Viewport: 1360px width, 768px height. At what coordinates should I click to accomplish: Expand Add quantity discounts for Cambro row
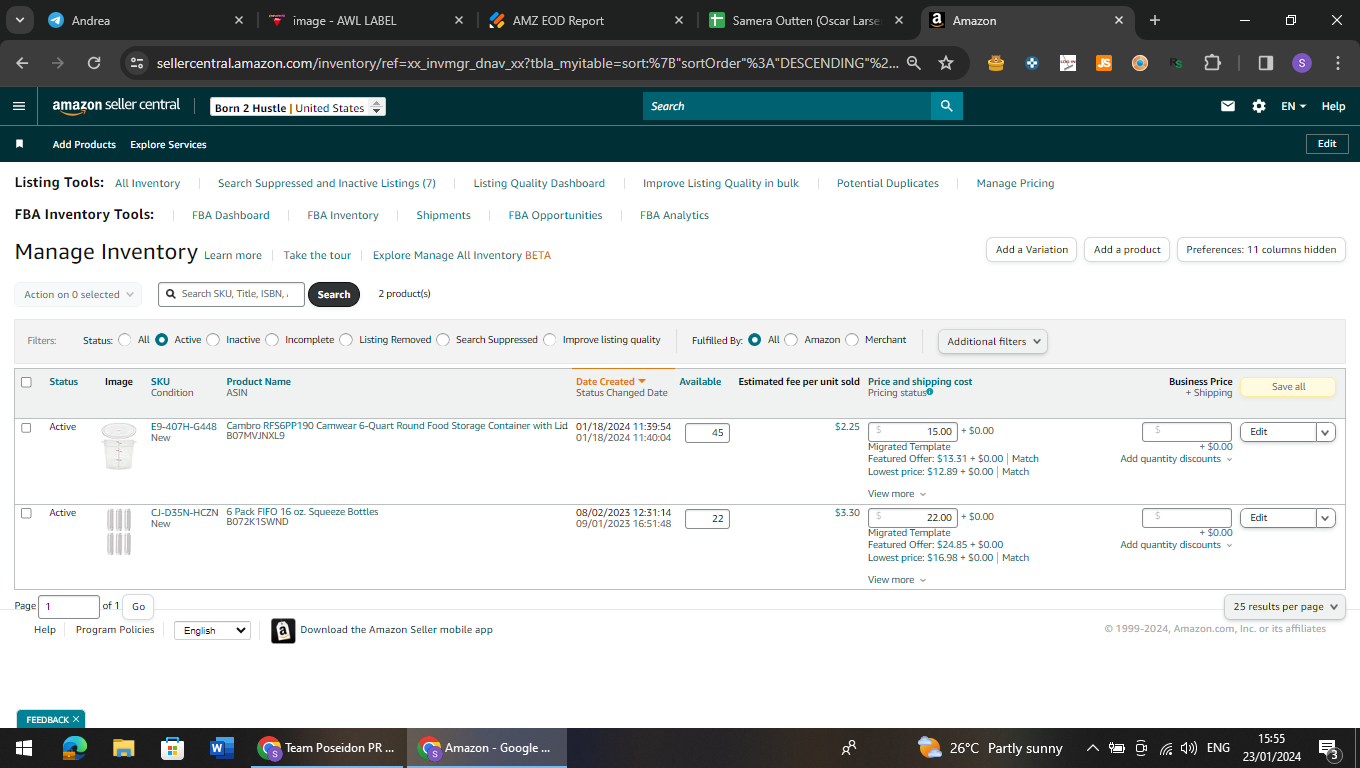pos(1176,459)
